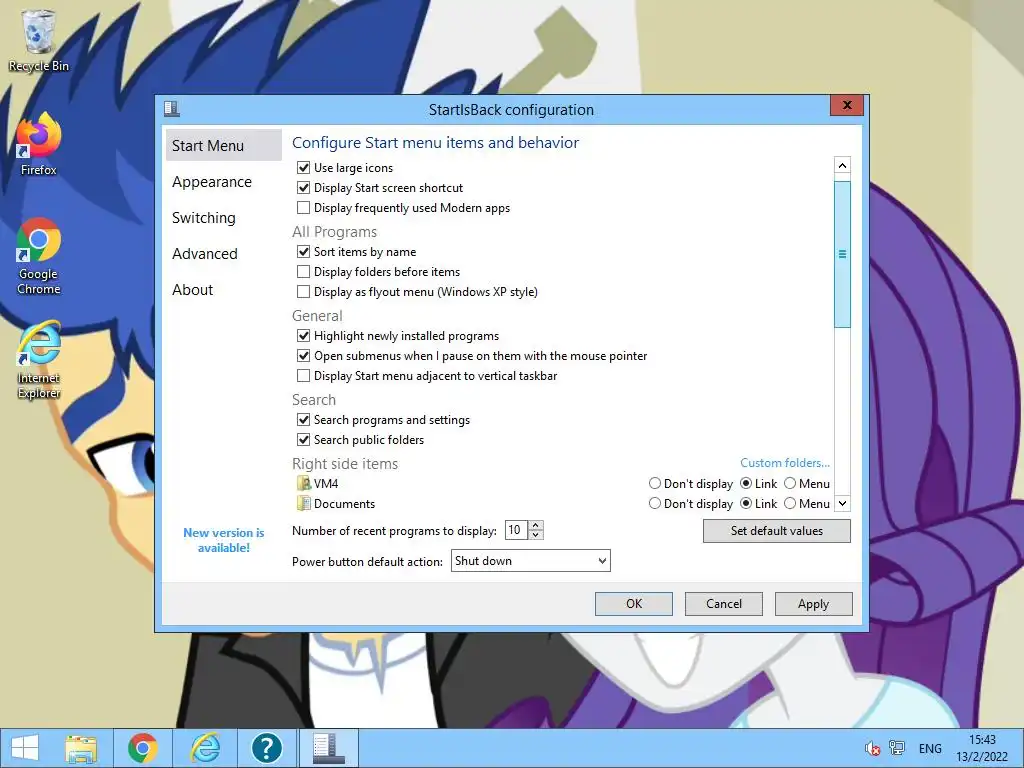
Task: Click the VM4 folder icon
Action: point(304,483)
